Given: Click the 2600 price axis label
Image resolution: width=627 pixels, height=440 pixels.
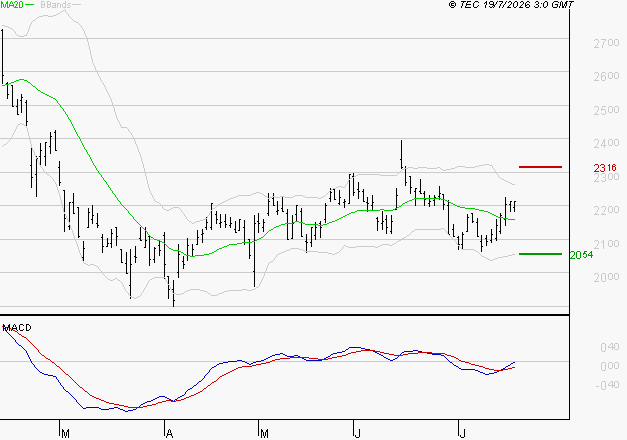Looking at the screenshot, I should [606, 76].
